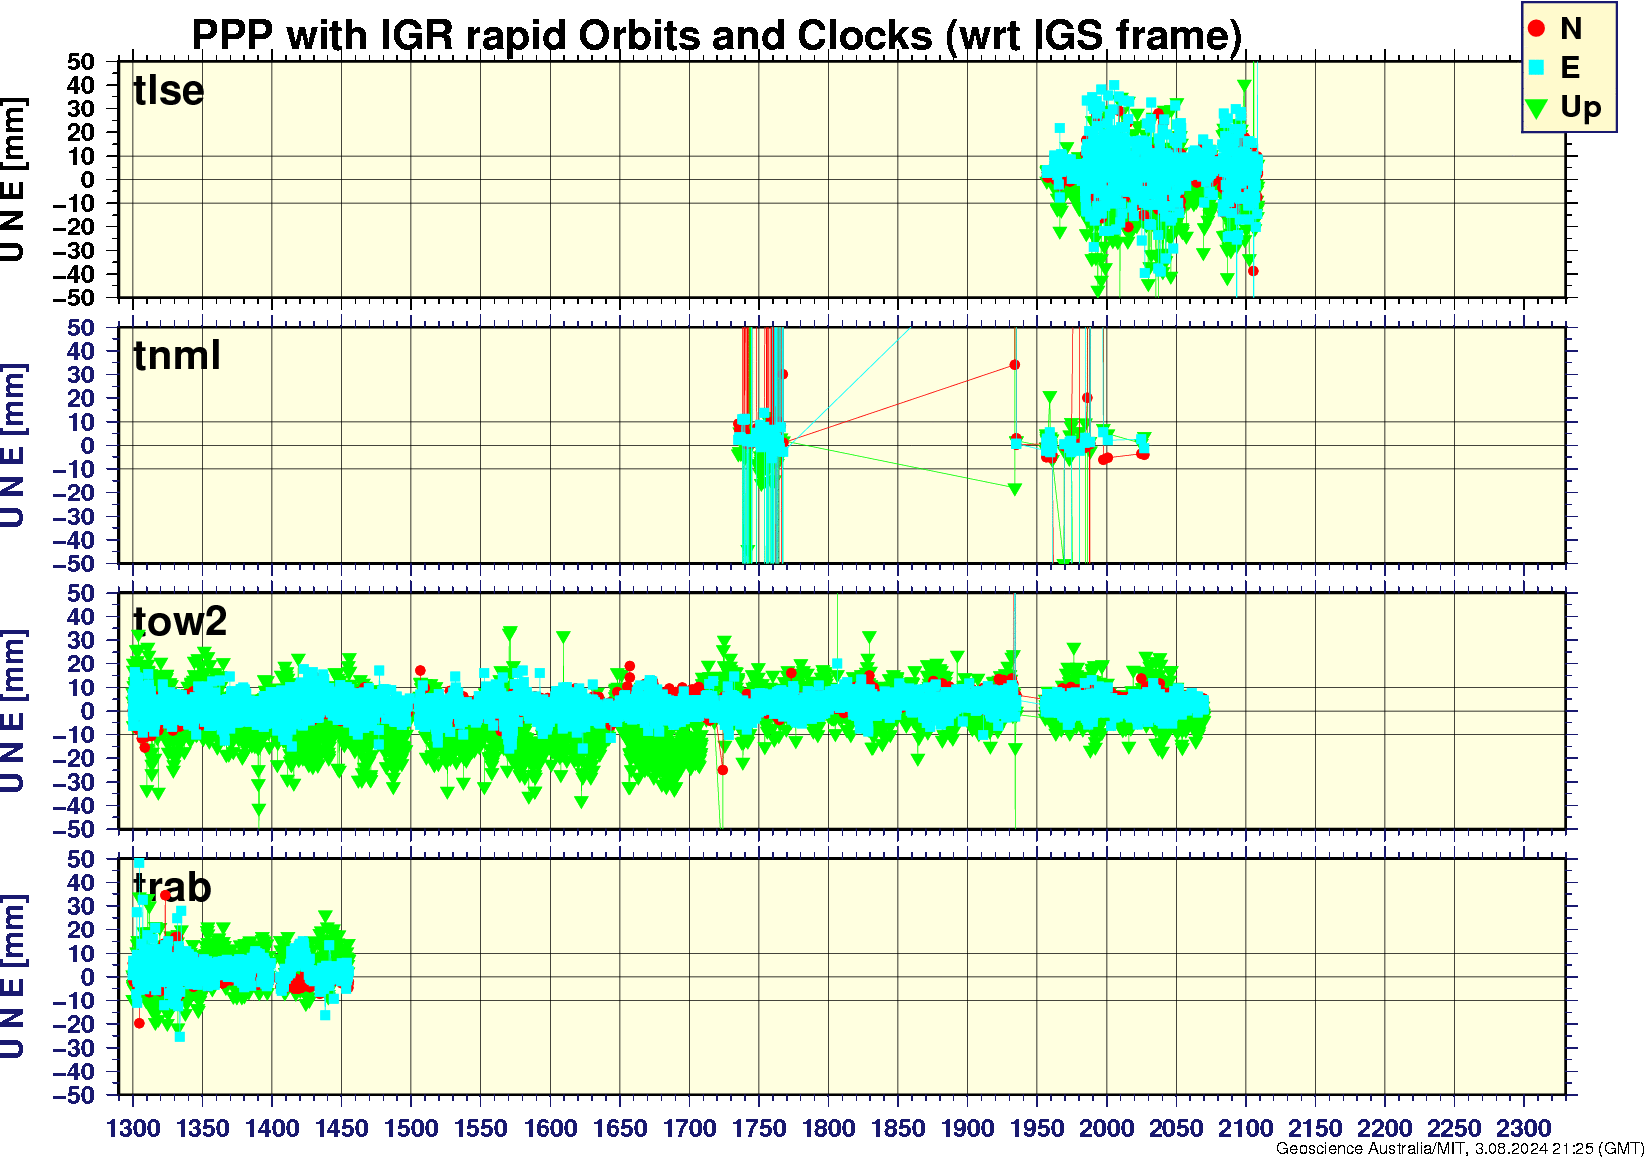Click x-axis tick label 1350
This screenshot has width=1644, height=1158.
(x=202, y=1128)
